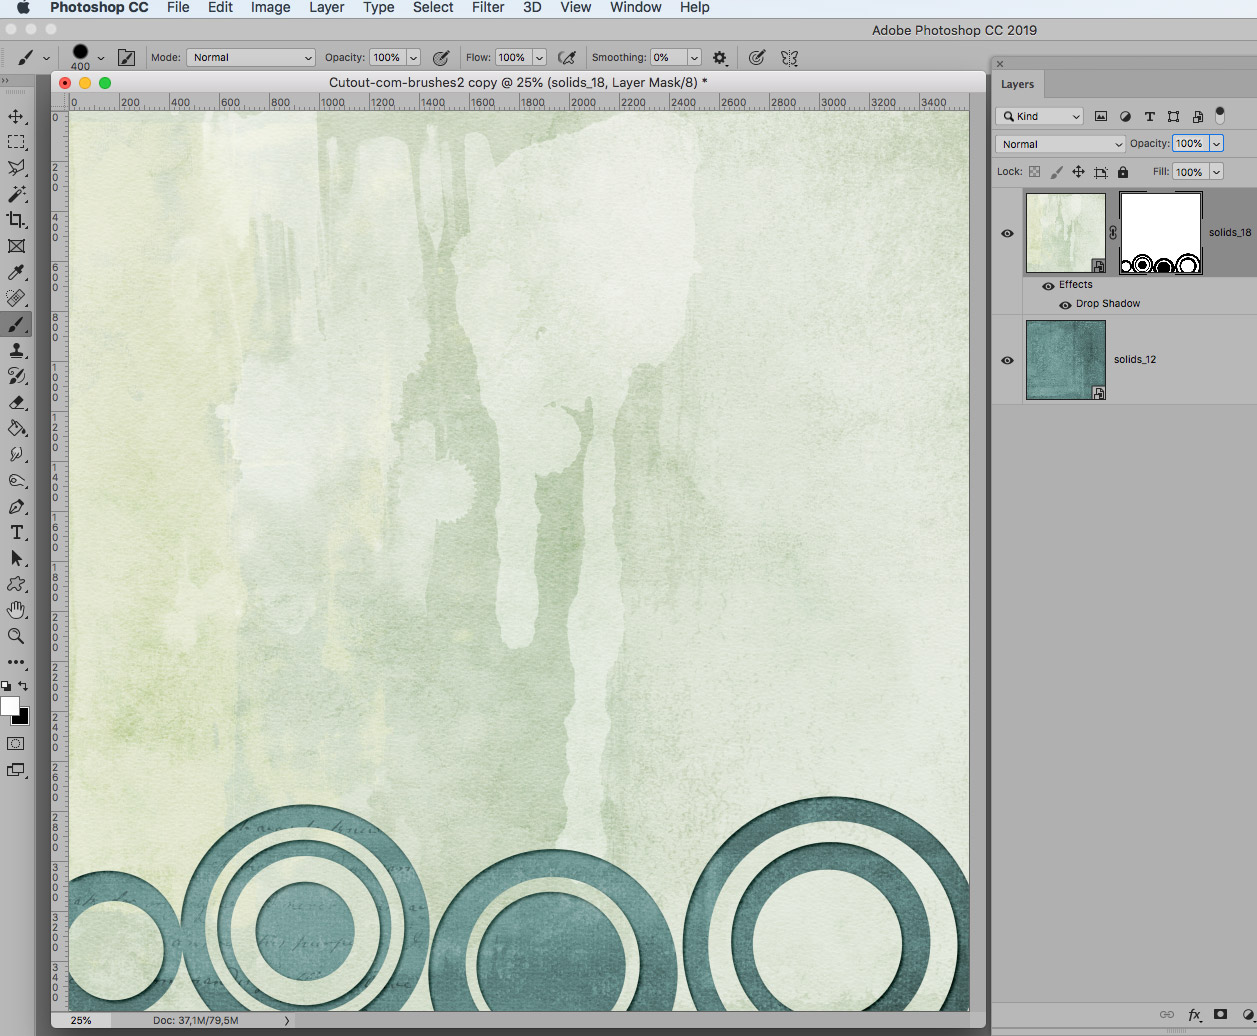Select the Pen tool
Screen dimensions: 1257x1036
[16, 507]
